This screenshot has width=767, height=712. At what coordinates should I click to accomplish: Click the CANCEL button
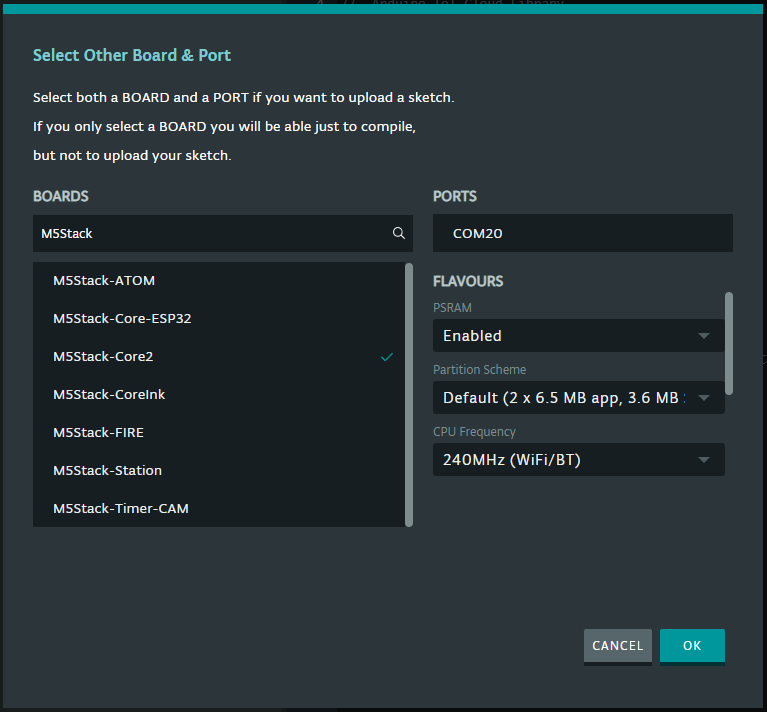coord(618,646)
